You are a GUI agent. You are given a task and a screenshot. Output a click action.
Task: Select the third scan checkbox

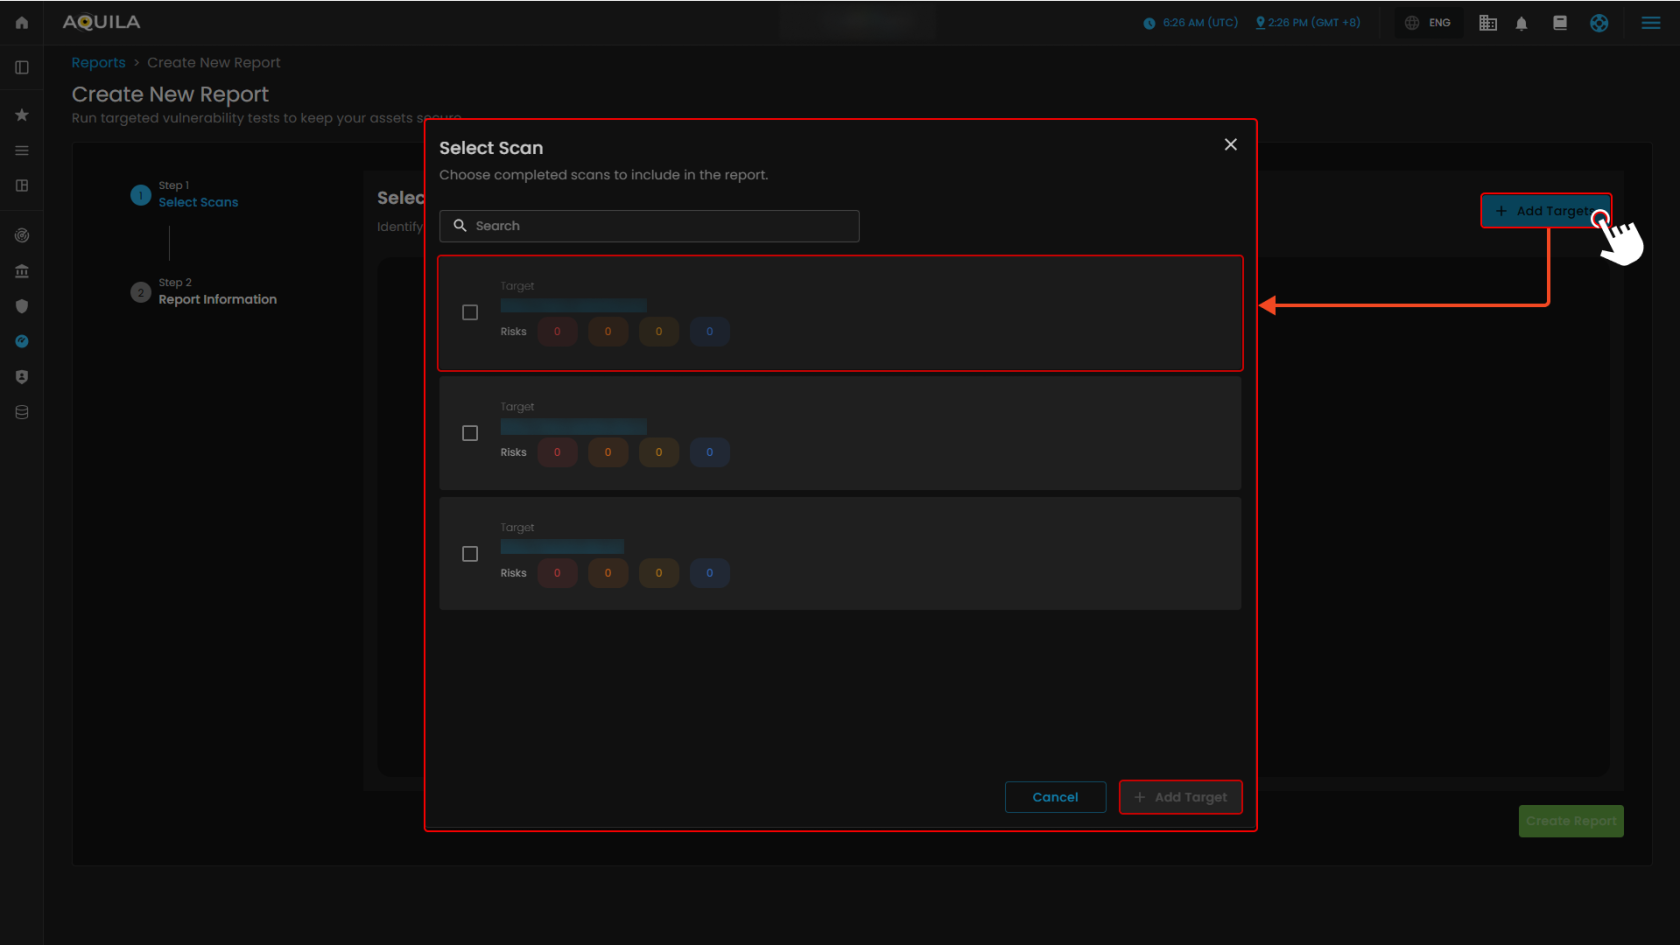[x=470, y=553]
